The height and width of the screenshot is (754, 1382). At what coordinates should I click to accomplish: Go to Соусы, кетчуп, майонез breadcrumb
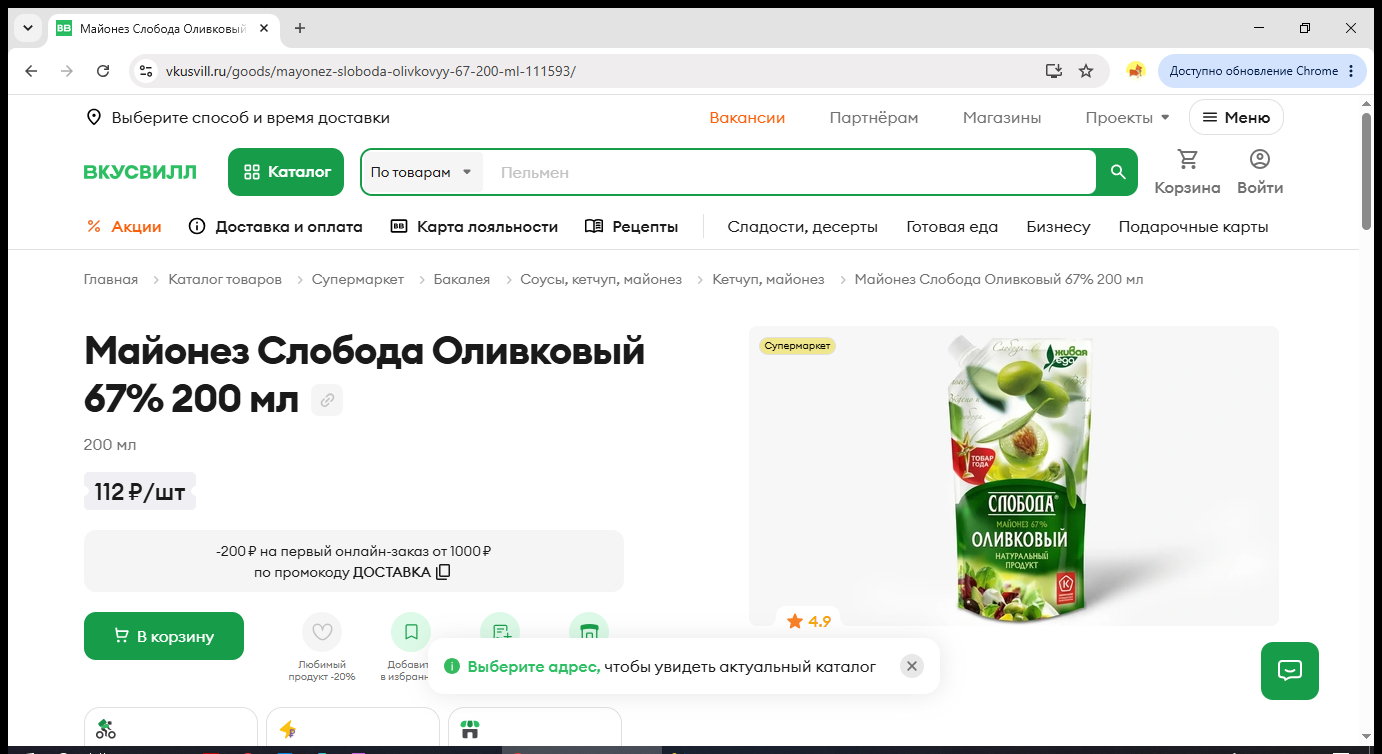coord(601,280)
